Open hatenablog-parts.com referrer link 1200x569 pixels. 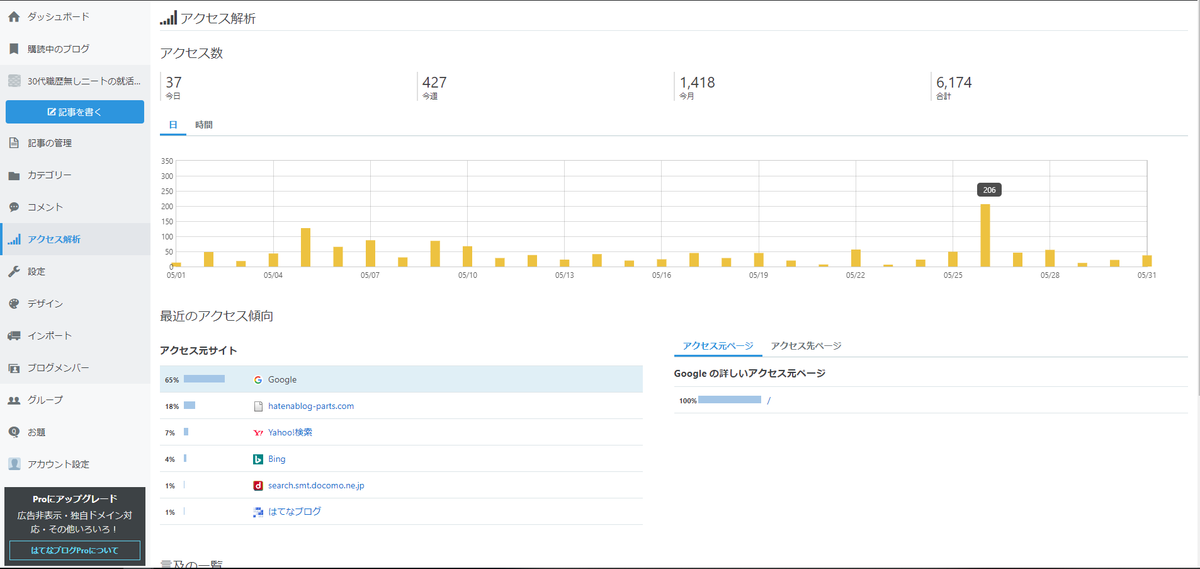click(311, 406)
